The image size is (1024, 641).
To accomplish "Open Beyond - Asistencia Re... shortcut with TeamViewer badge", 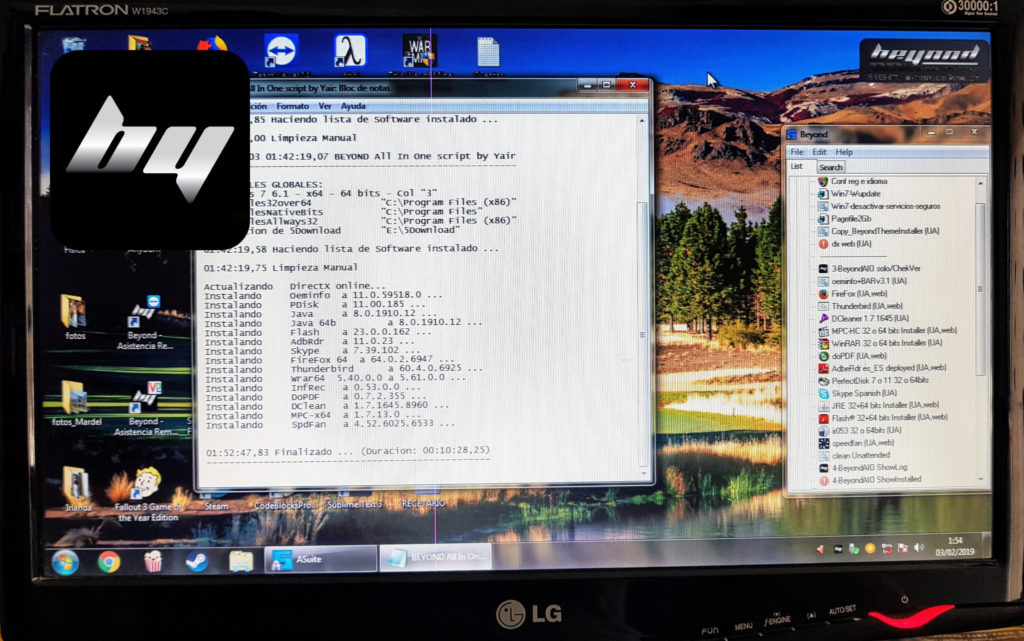I will click(145, 322).
